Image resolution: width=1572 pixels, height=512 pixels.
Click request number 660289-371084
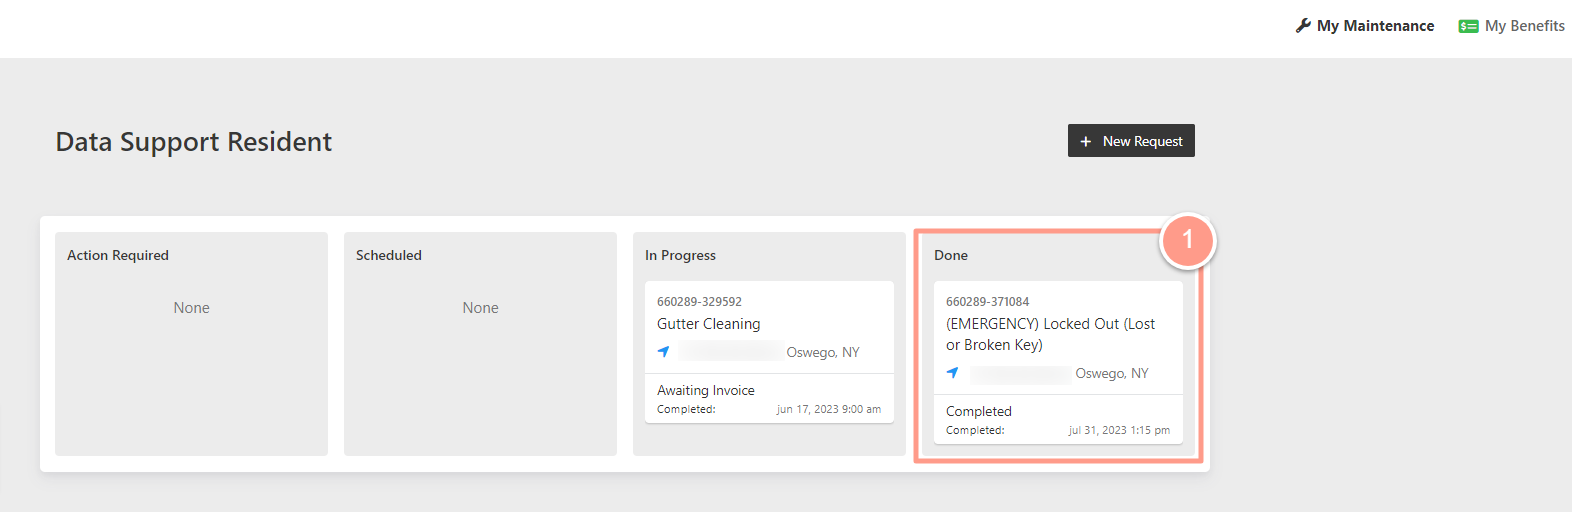pyautogui.click(x=988, y=301)
